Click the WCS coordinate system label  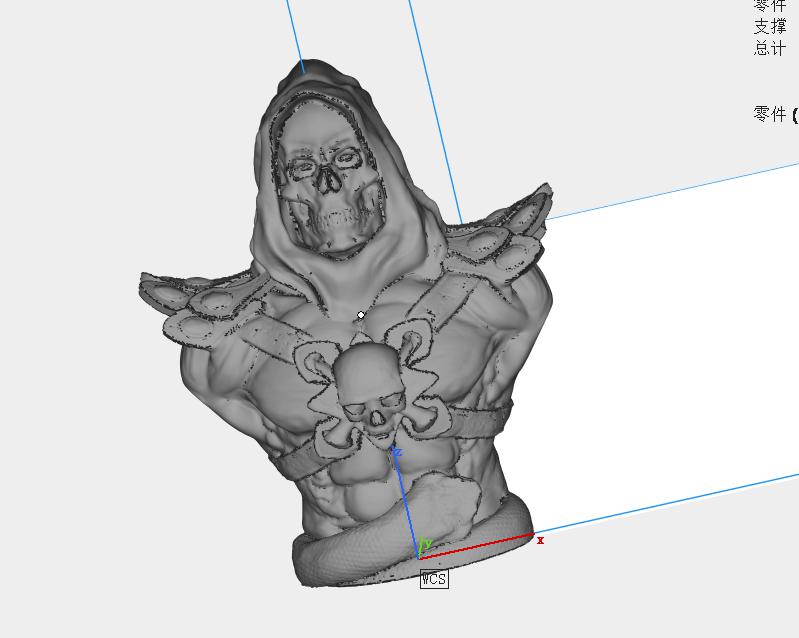click(434, 579)
